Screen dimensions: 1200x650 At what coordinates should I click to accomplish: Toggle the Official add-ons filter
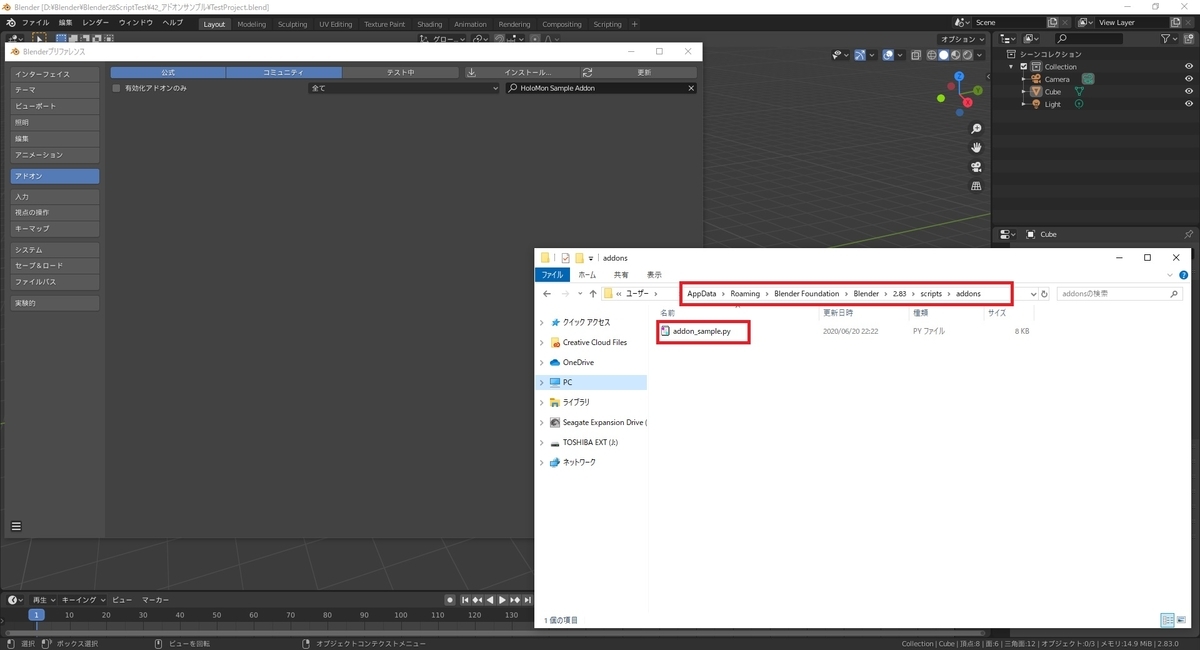coord(168,72)
